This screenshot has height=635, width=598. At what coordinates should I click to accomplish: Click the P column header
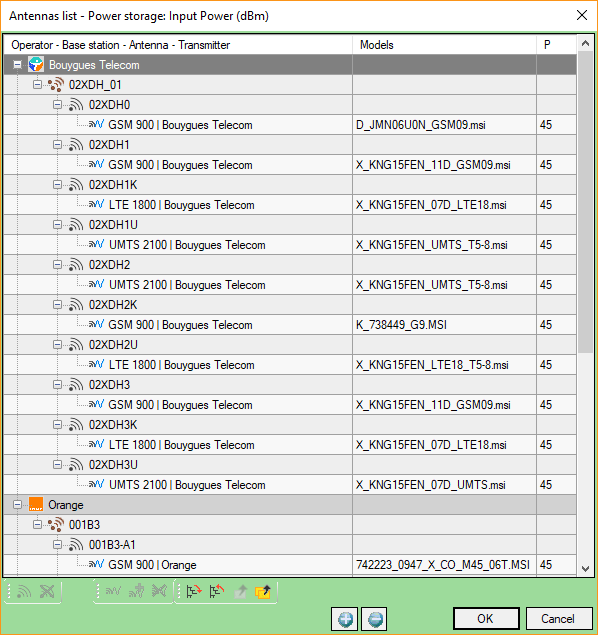tap(556, 45)
